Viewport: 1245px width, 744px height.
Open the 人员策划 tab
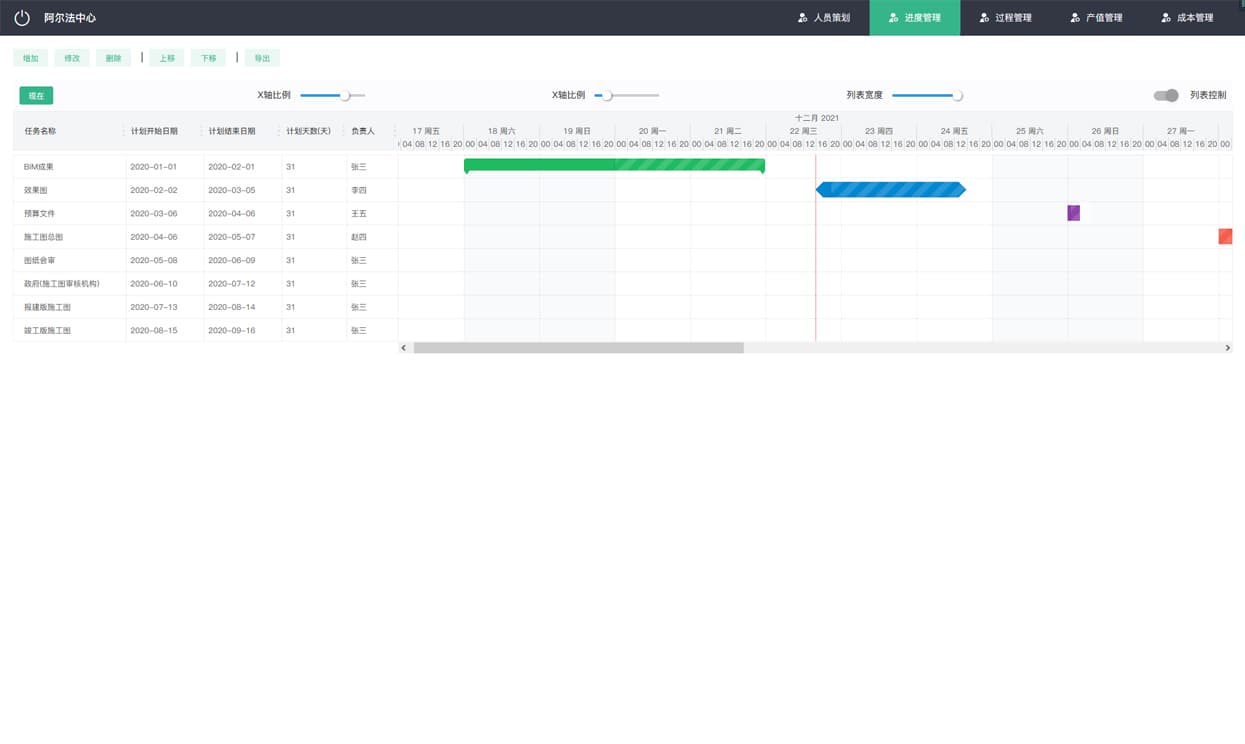(824, 18)
